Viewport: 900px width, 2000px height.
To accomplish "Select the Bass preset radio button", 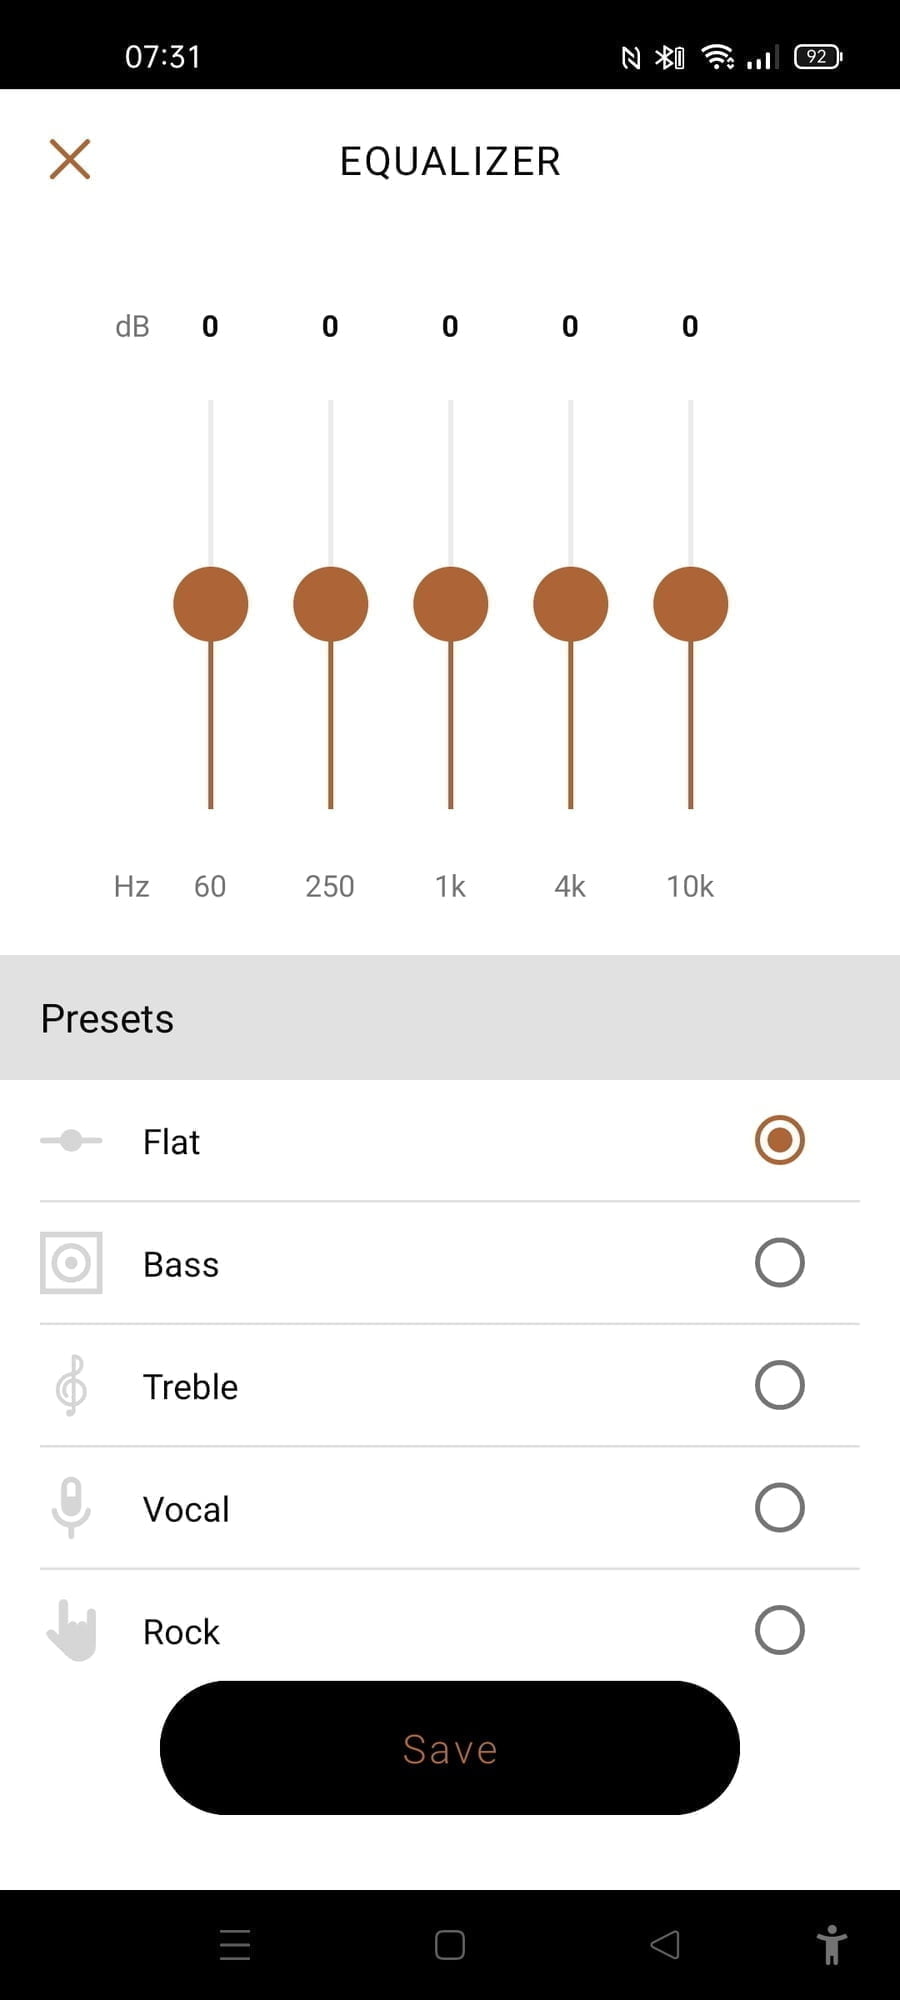I will tap(780, 1263).
